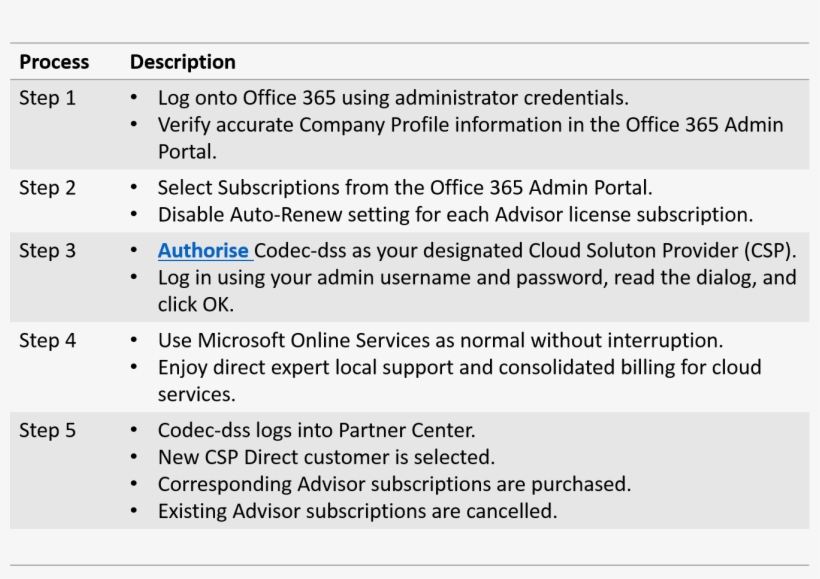Open the Authorise hyperlink in Step 3

[x=202, y=250]
